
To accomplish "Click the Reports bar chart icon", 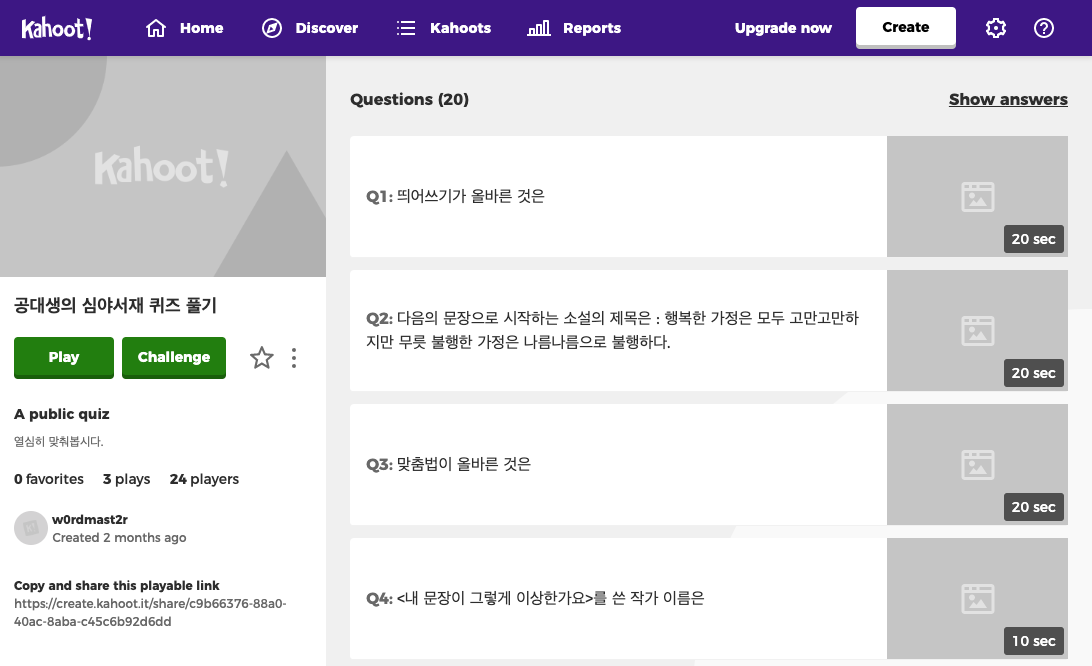I will click(539, 28).
